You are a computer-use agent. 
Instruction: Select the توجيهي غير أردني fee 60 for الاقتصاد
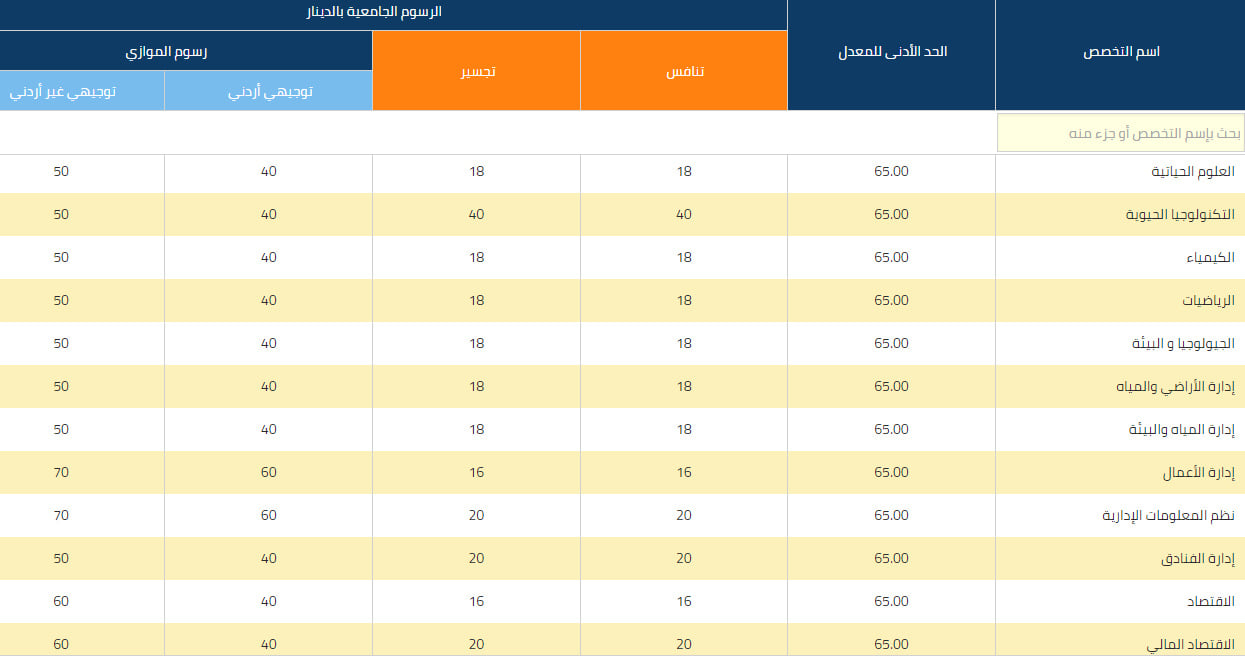62,601
